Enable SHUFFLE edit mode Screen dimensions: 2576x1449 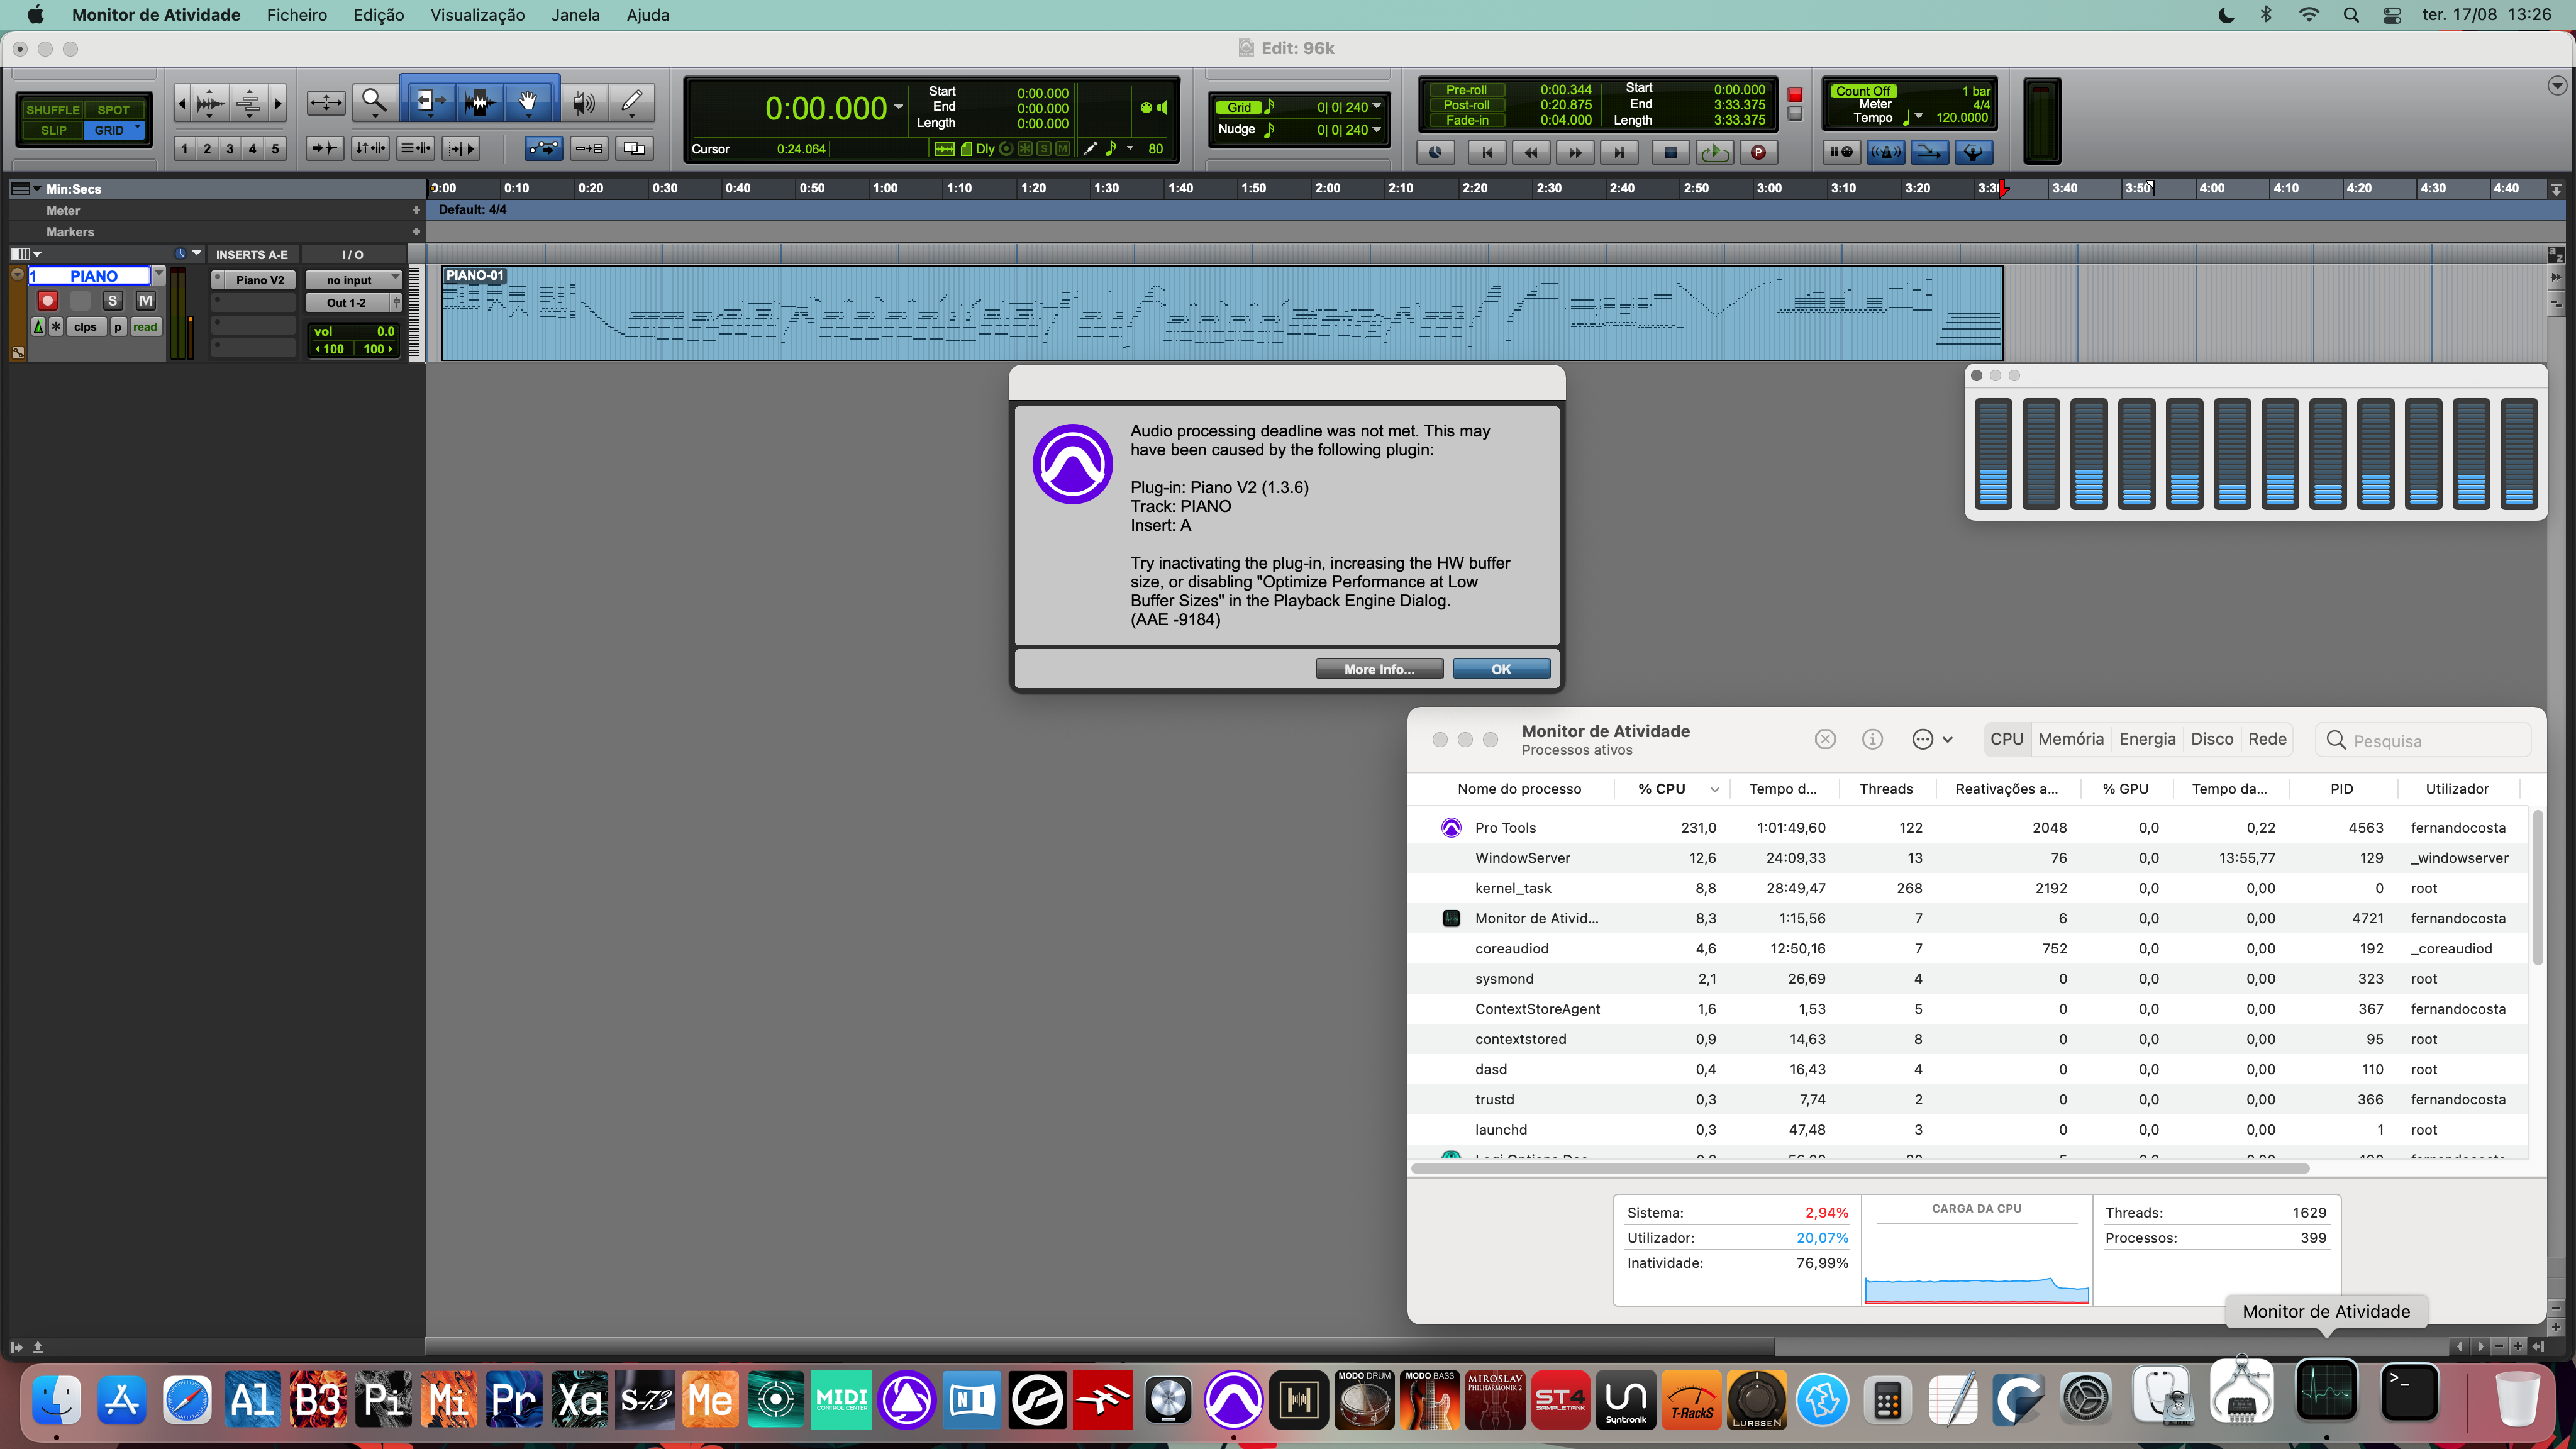pos(52,110)
